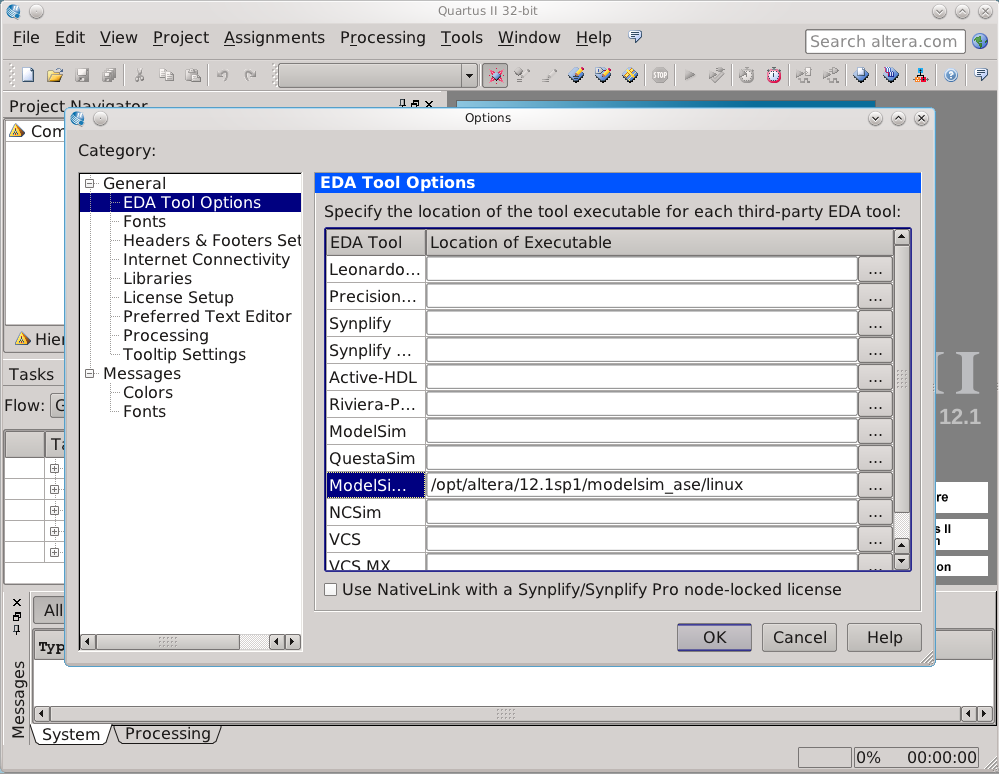Image resolution: width=999 pixels, height=774 pixels.
Task: Click the Cut scissors icon
Action: click(139, 75)
